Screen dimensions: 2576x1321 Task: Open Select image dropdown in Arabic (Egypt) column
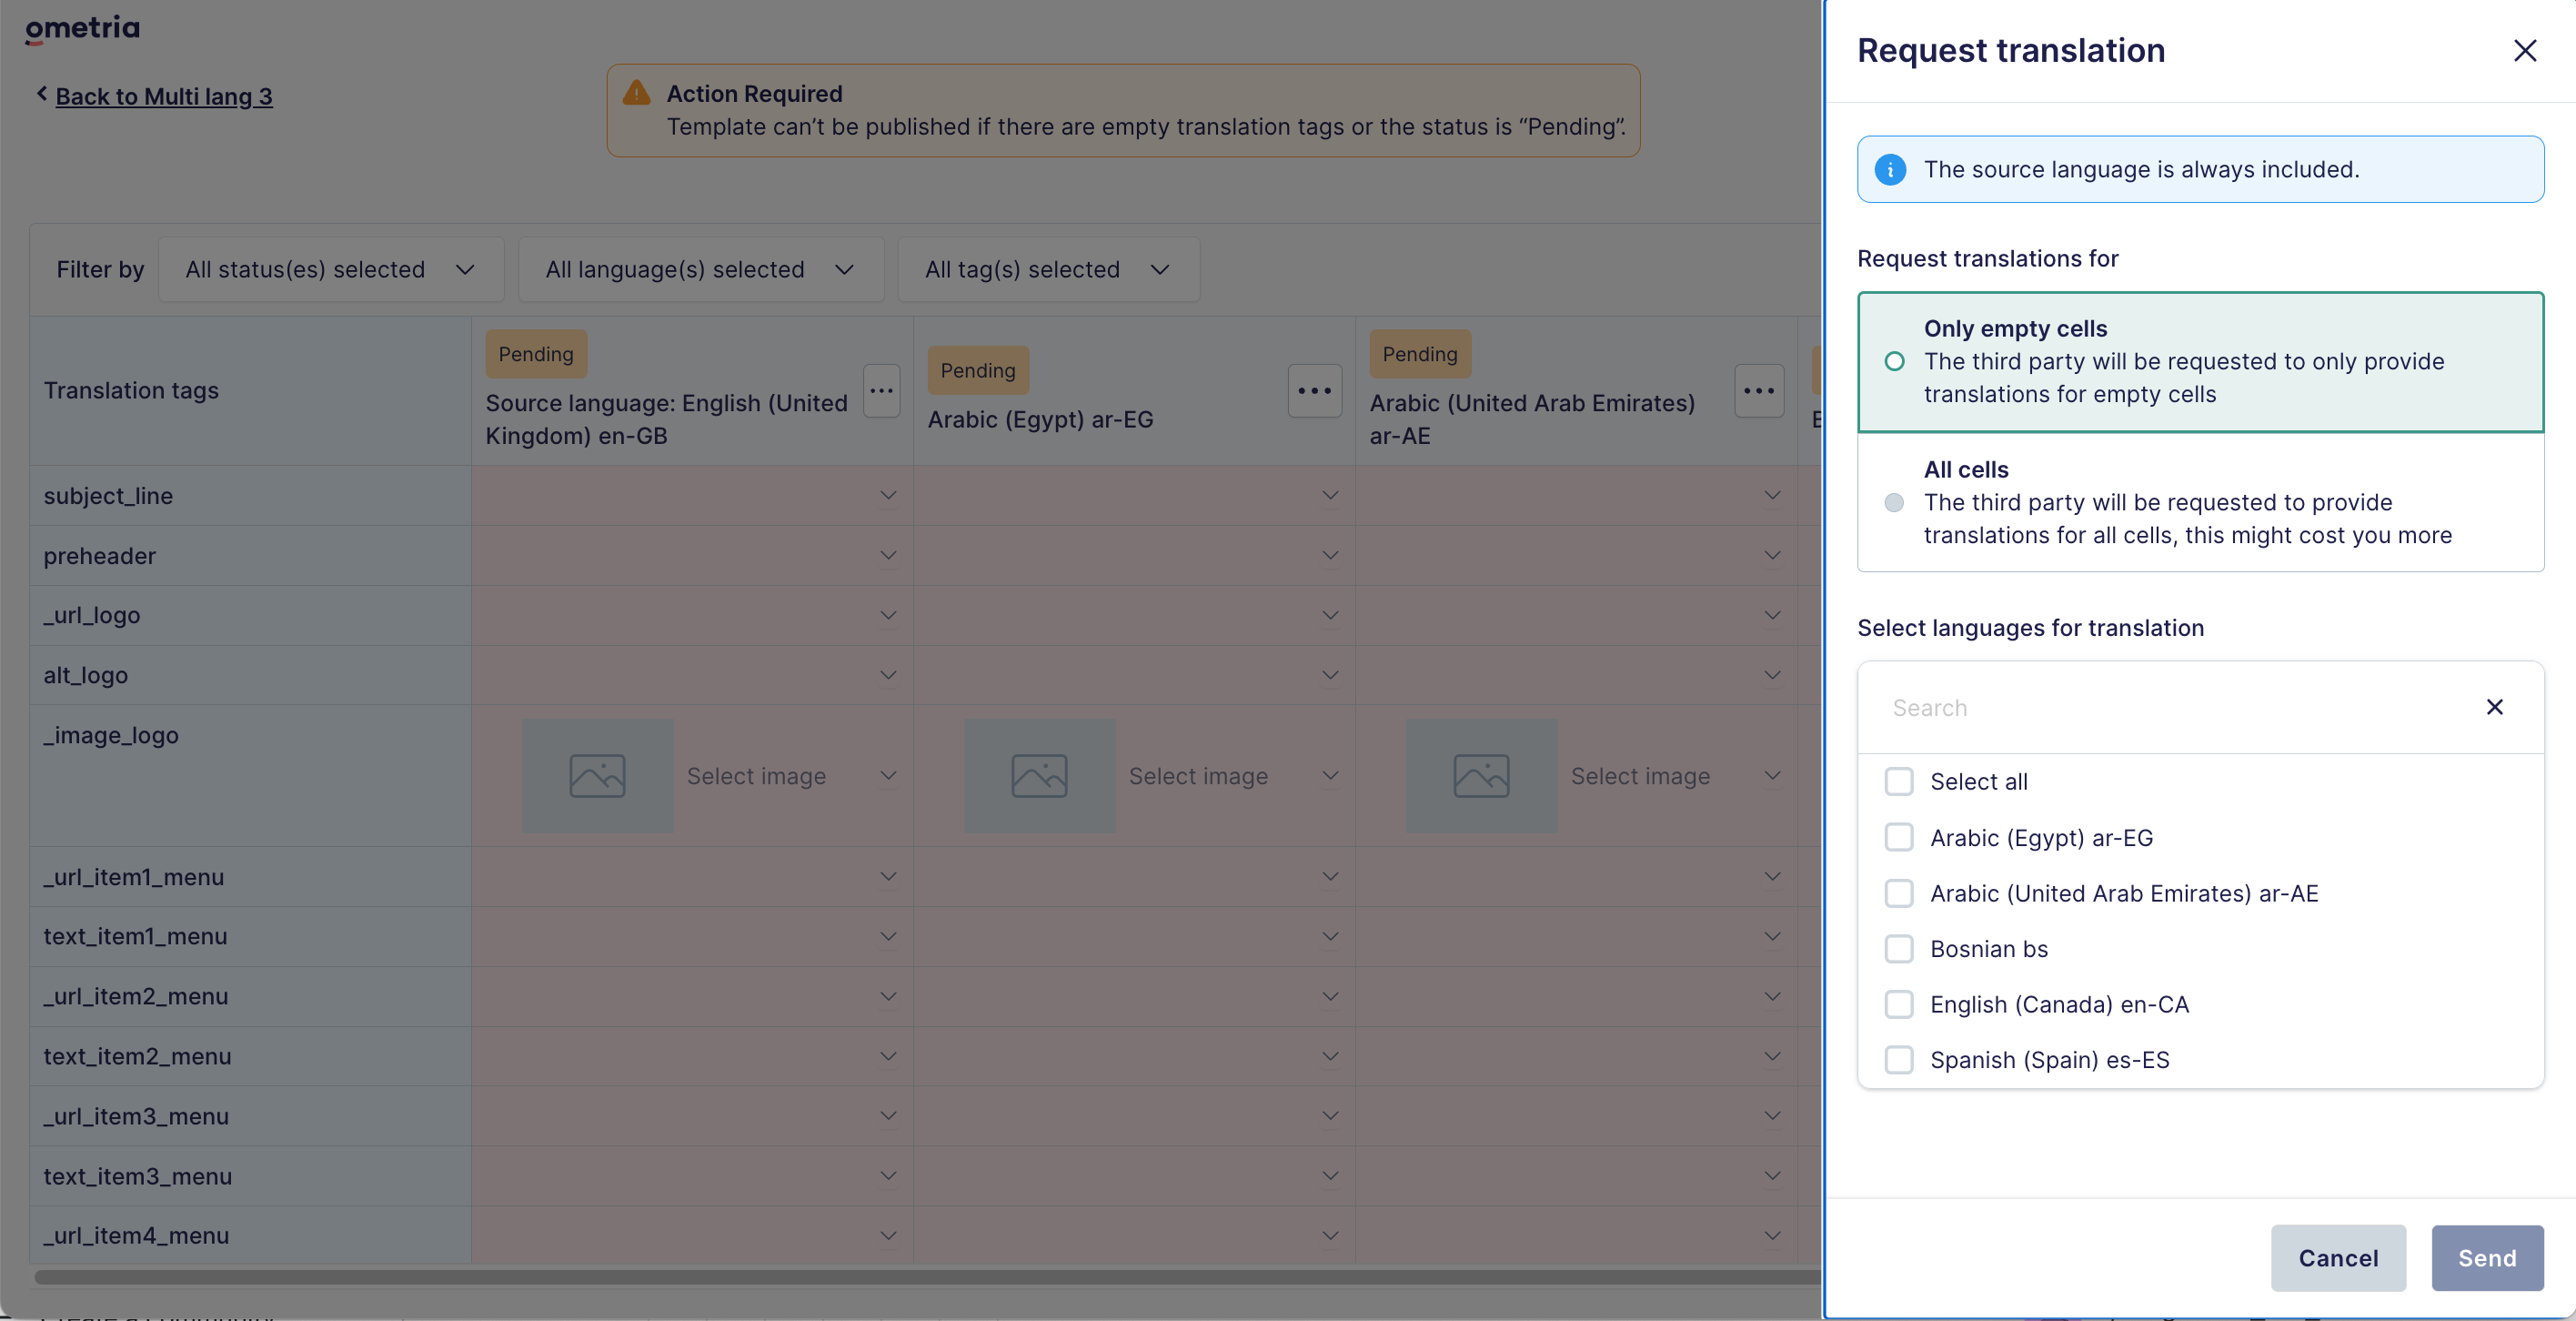point(1329,776)
